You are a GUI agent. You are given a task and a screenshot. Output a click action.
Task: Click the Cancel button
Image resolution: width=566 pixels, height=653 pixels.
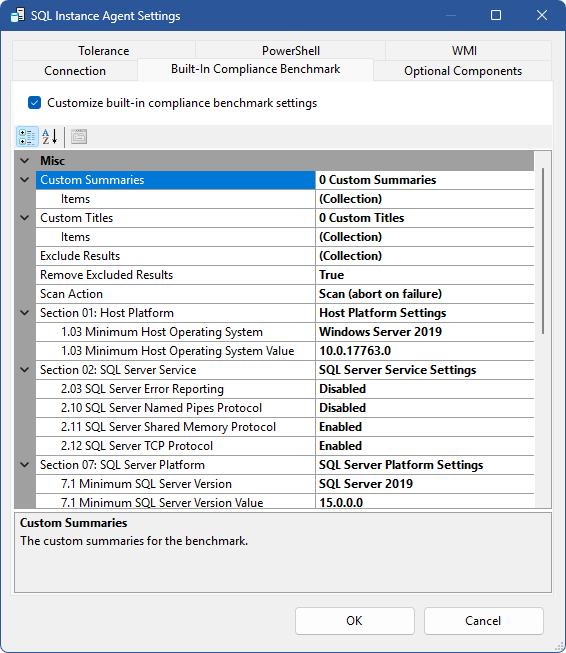click(x=483, y=621)
